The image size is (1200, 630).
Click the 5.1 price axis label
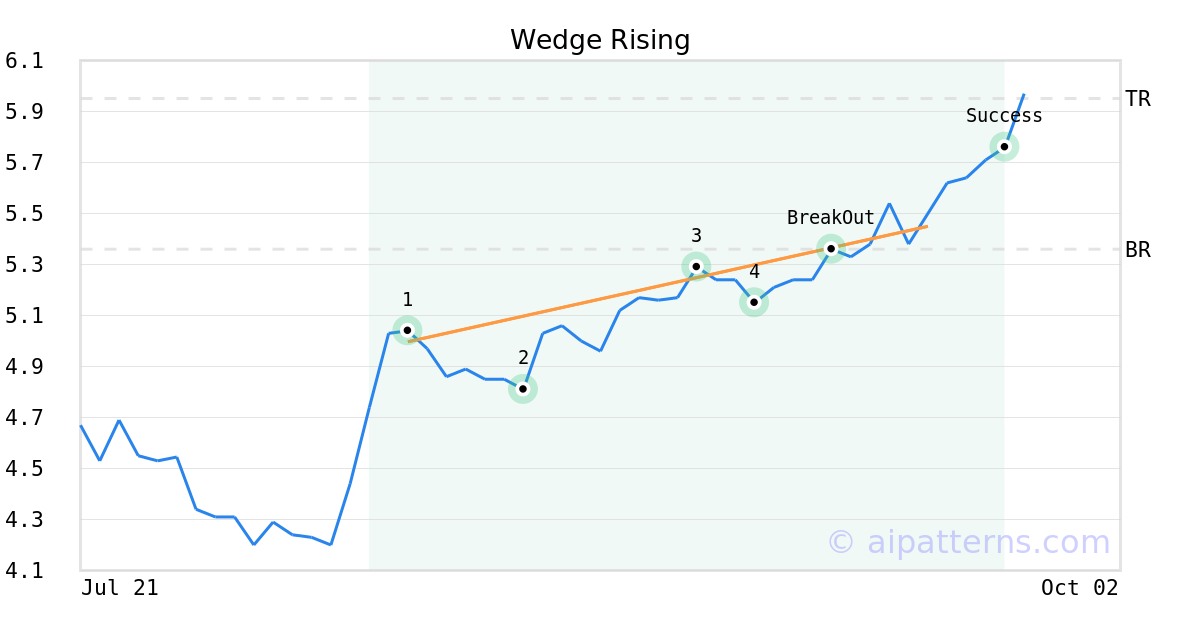pos(24,316)
